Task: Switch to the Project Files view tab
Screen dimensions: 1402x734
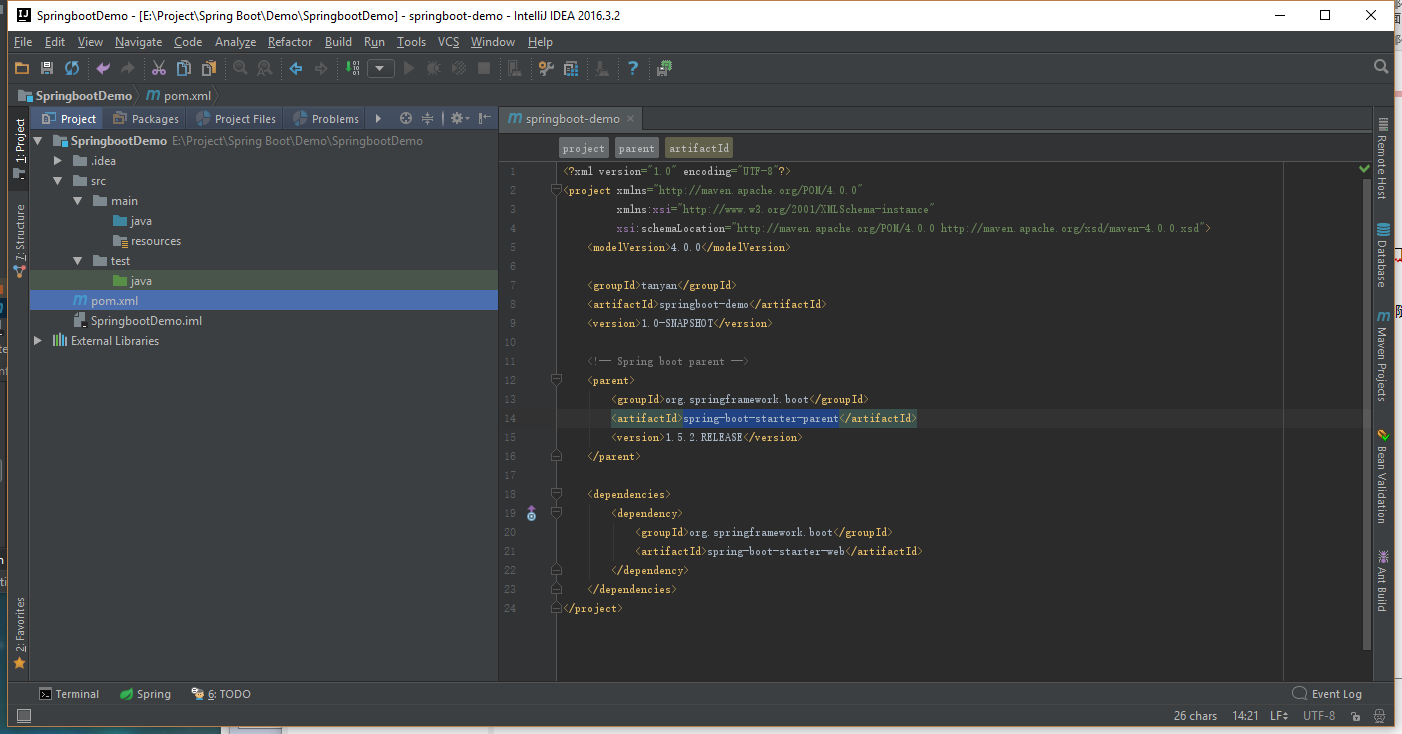Action: pyautogui.click(x=236, y=118)
